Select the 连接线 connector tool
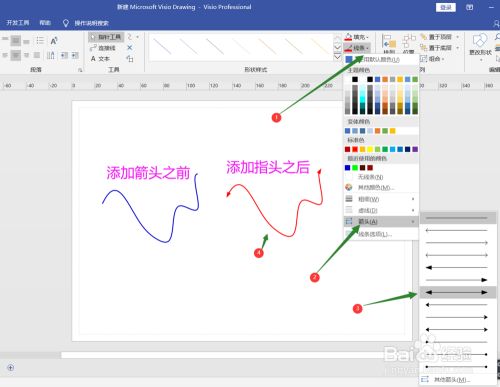Screen dimensions: 500x387 click(x=103, y=48)
